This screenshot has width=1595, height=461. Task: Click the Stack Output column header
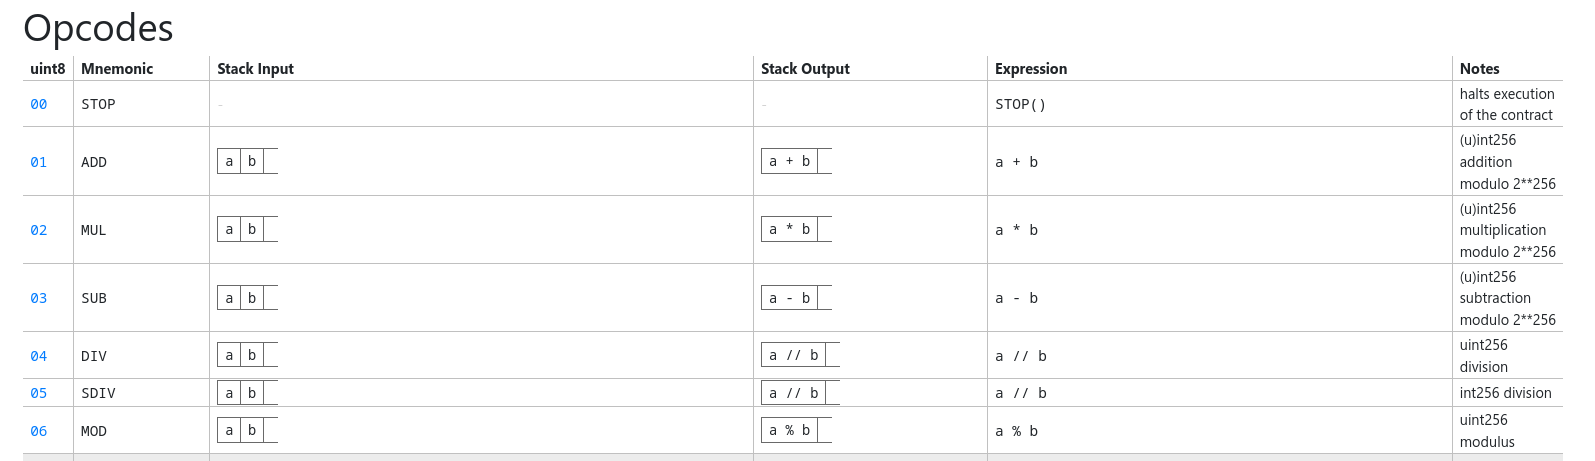pyautogui.click(x=805, y=69)
